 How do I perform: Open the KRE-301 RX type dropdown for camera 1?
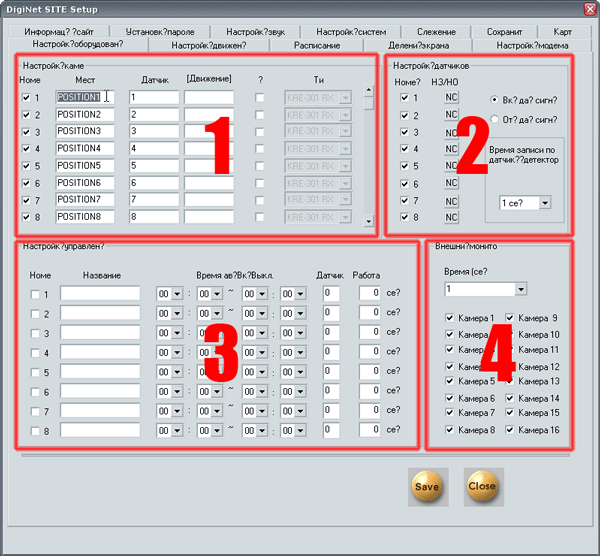click(345, 98)
